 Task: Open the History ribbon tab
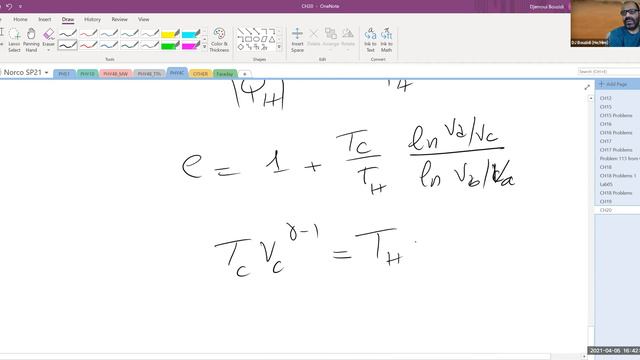[92, 19]
